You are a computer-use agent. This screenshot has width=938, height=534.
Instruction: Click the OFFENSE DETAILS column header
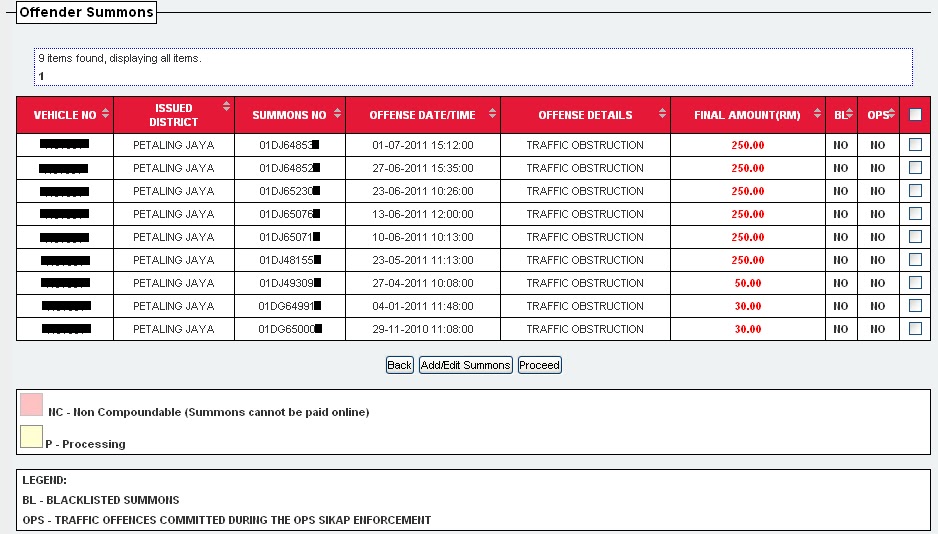(585, 115)
